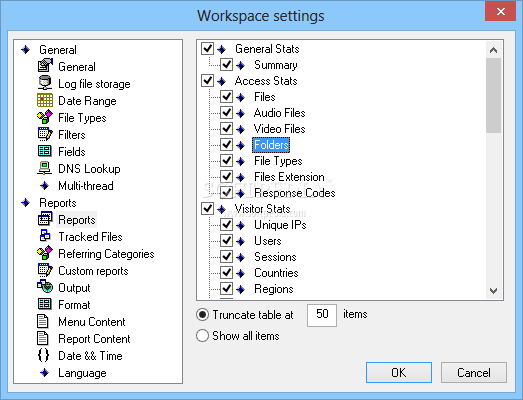Click the star icon beside General Stats
This screenshot has height=400, width=523.
tap(221, 49)
